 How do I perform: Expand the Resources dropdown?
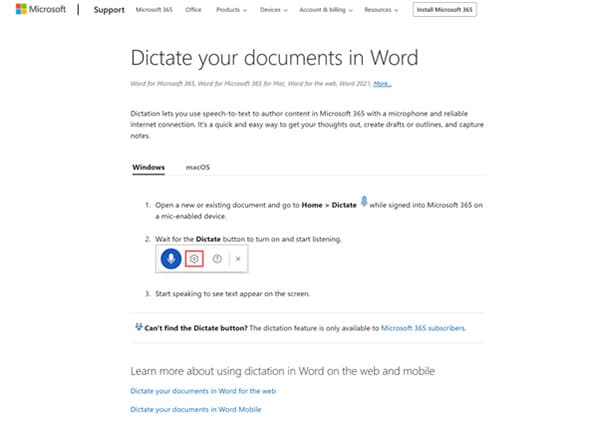pos(381,10)
